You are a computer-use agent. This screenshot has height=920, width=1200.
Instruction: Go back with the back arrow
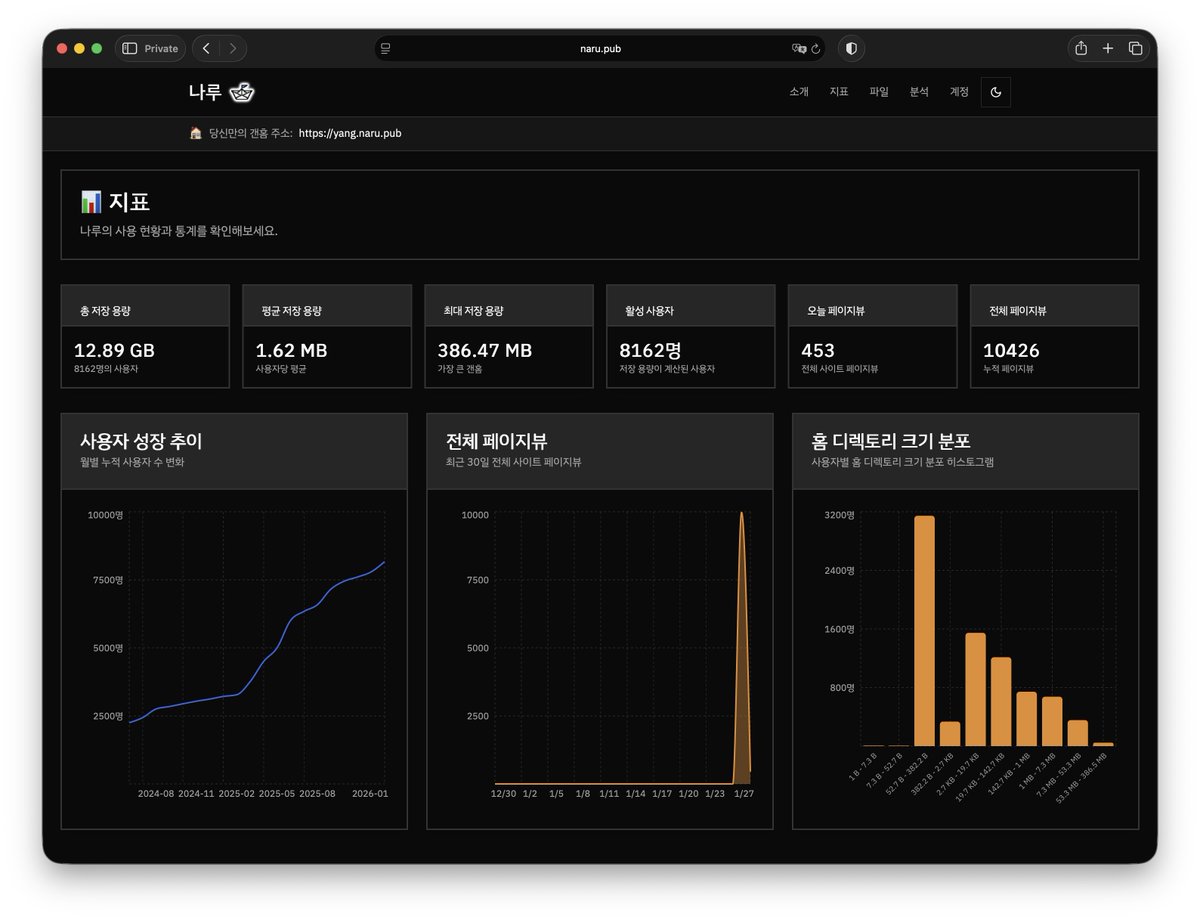pyautogui.click(x=206, y=48)
